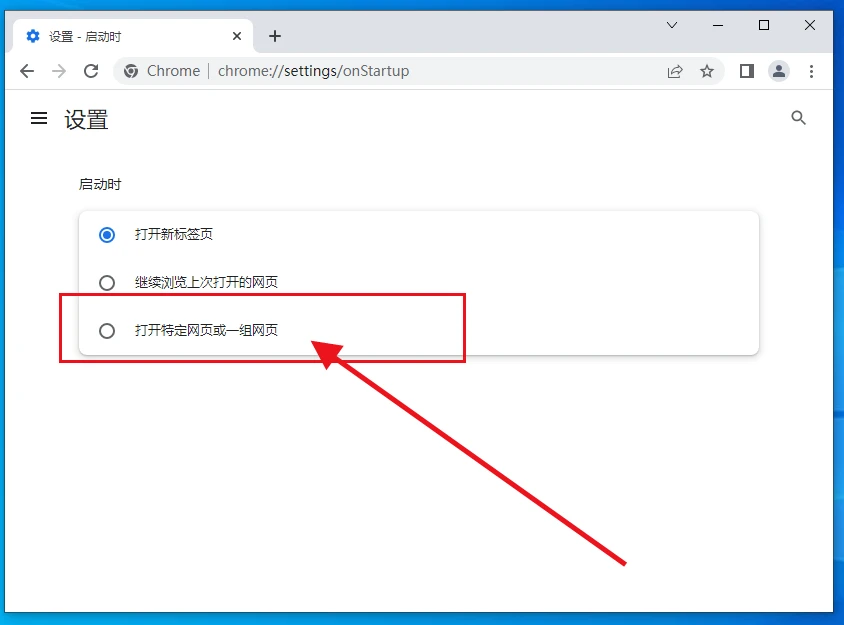The height and width of the screenshot is (625, 844).
Task: Share this page using the share icon
Action: click(x=676, y=71)
